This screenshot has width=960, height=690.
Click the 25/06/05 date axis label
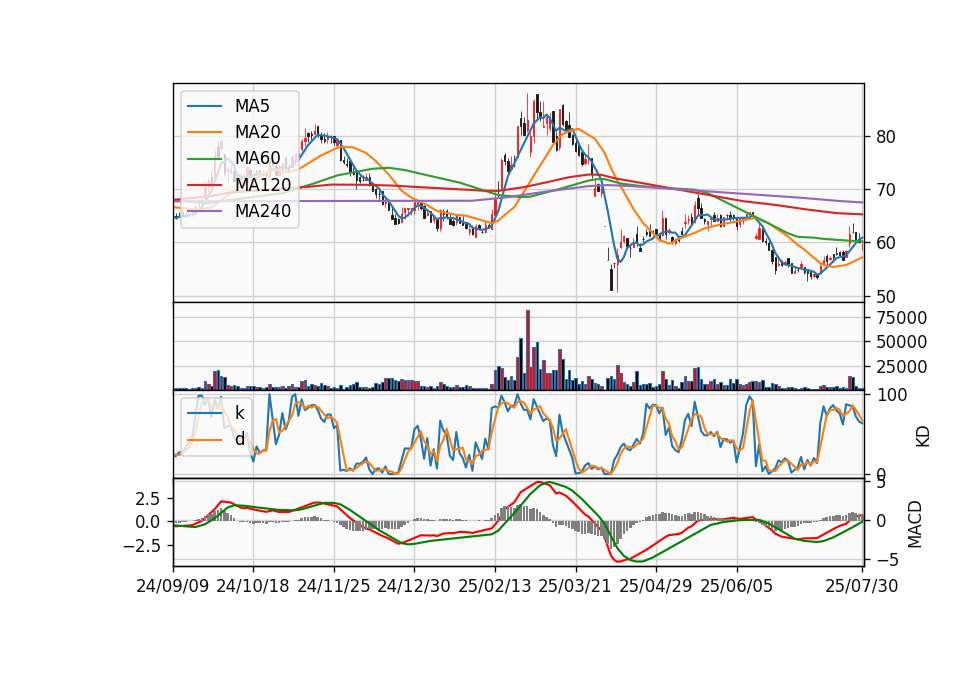(737, 586)
